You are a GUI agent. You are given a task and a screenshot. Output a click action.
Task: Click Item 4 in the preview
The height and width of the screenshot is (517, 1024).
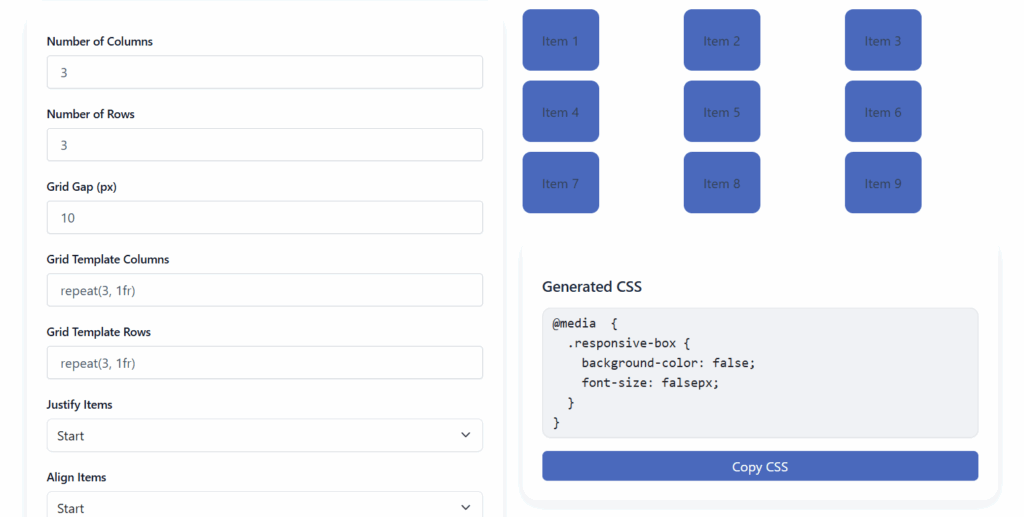(560, 112)
